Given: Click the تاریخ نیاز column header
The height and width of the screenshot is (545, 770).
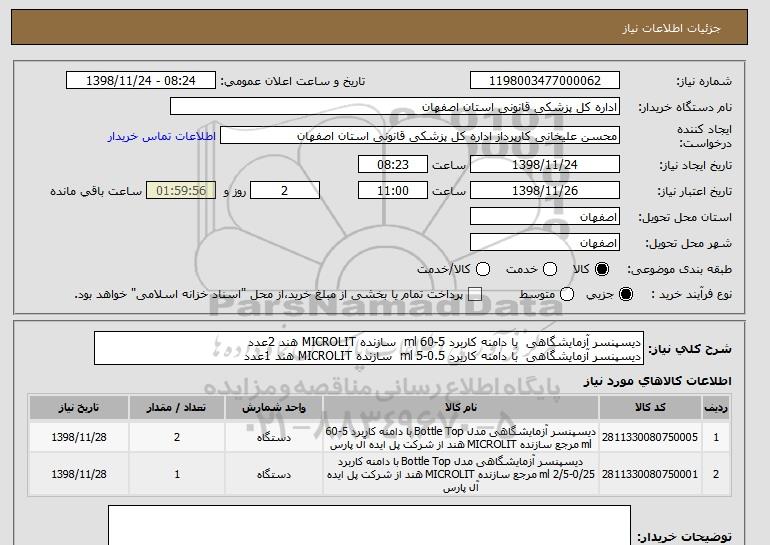Looking at the screenshot, I should (x=79, y=408).
